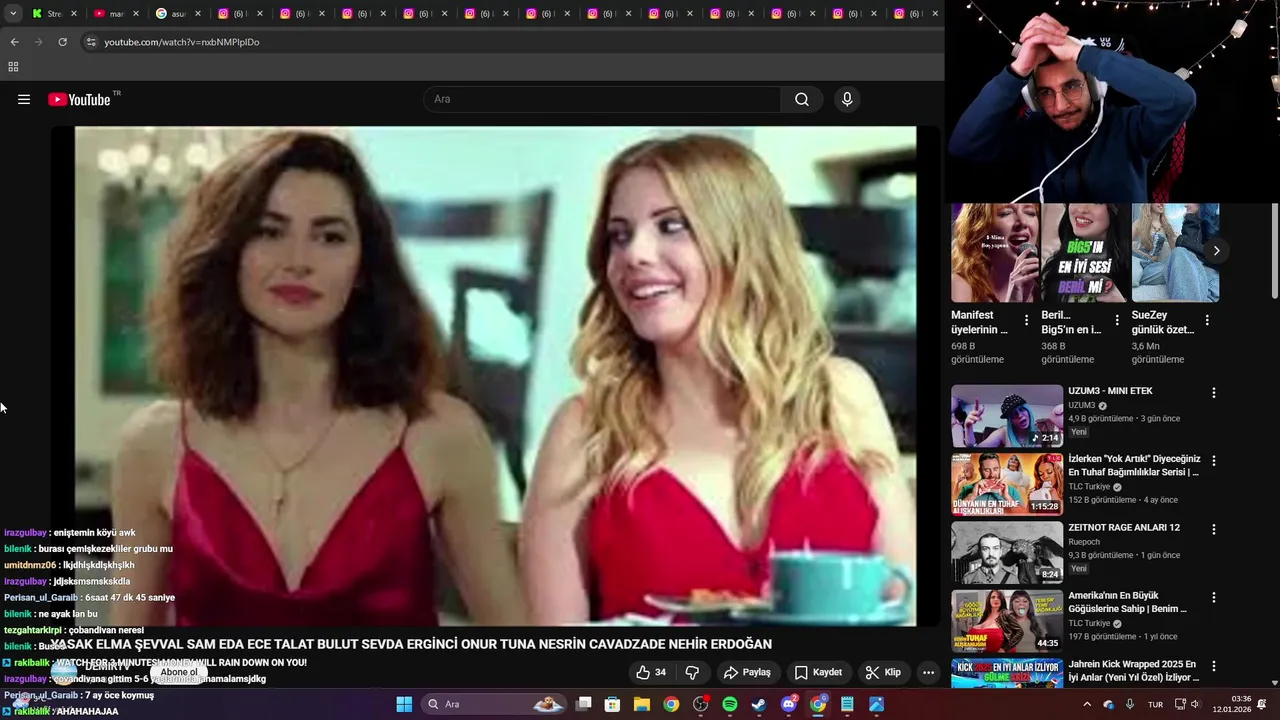This screenshot has width=1280, height=720.
Task: Click the main video player frame
Action: click(495, 376)
